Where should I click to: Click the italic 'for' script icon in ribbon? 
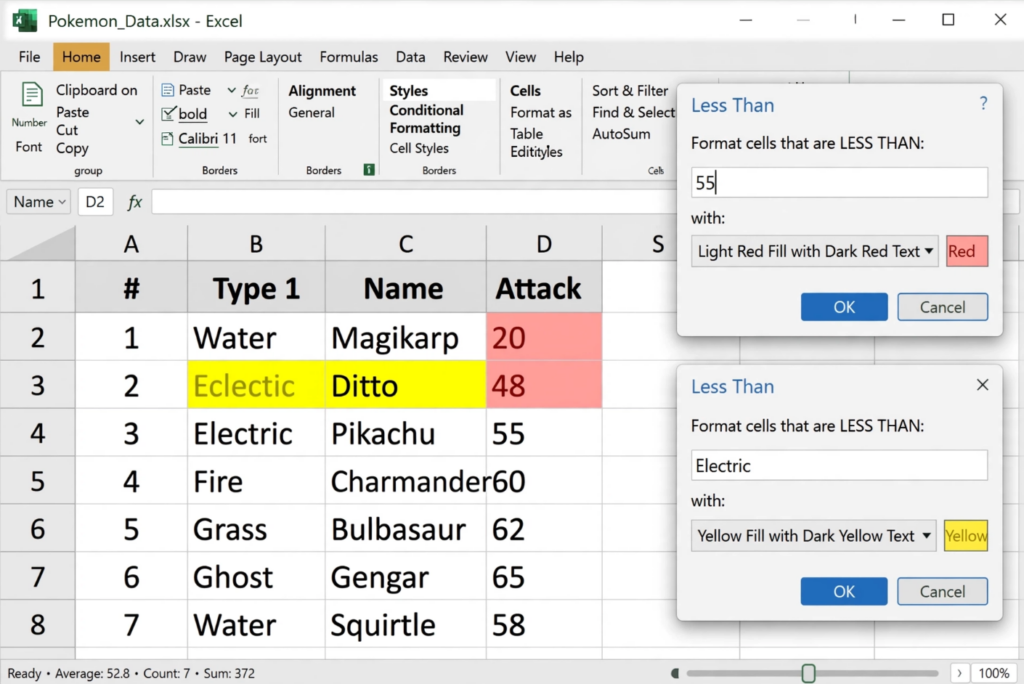point(250,90)
